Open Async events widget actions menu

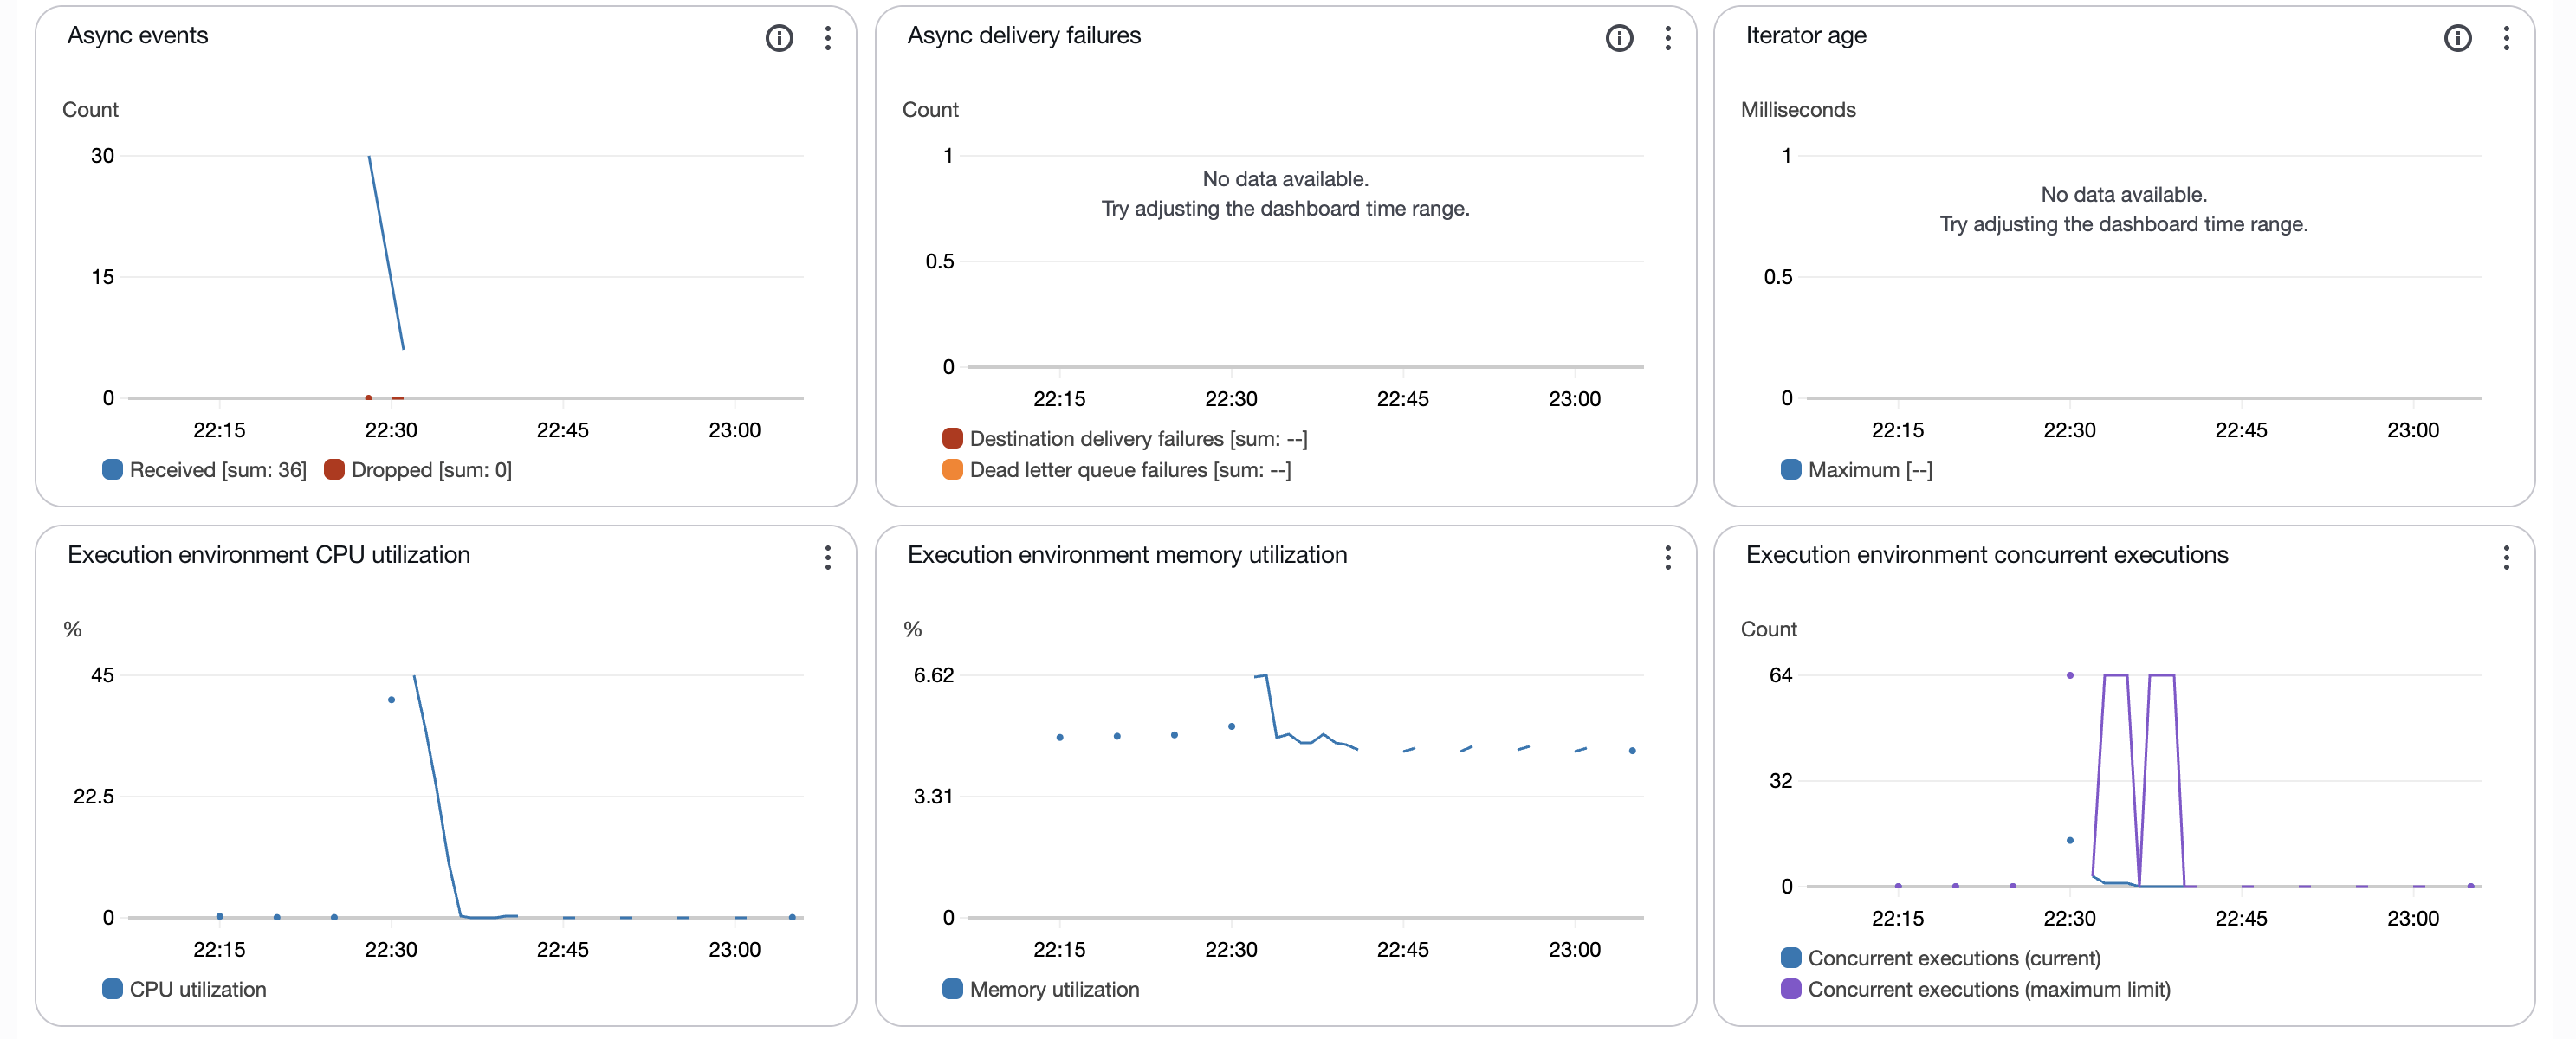[x=827, y=38]
